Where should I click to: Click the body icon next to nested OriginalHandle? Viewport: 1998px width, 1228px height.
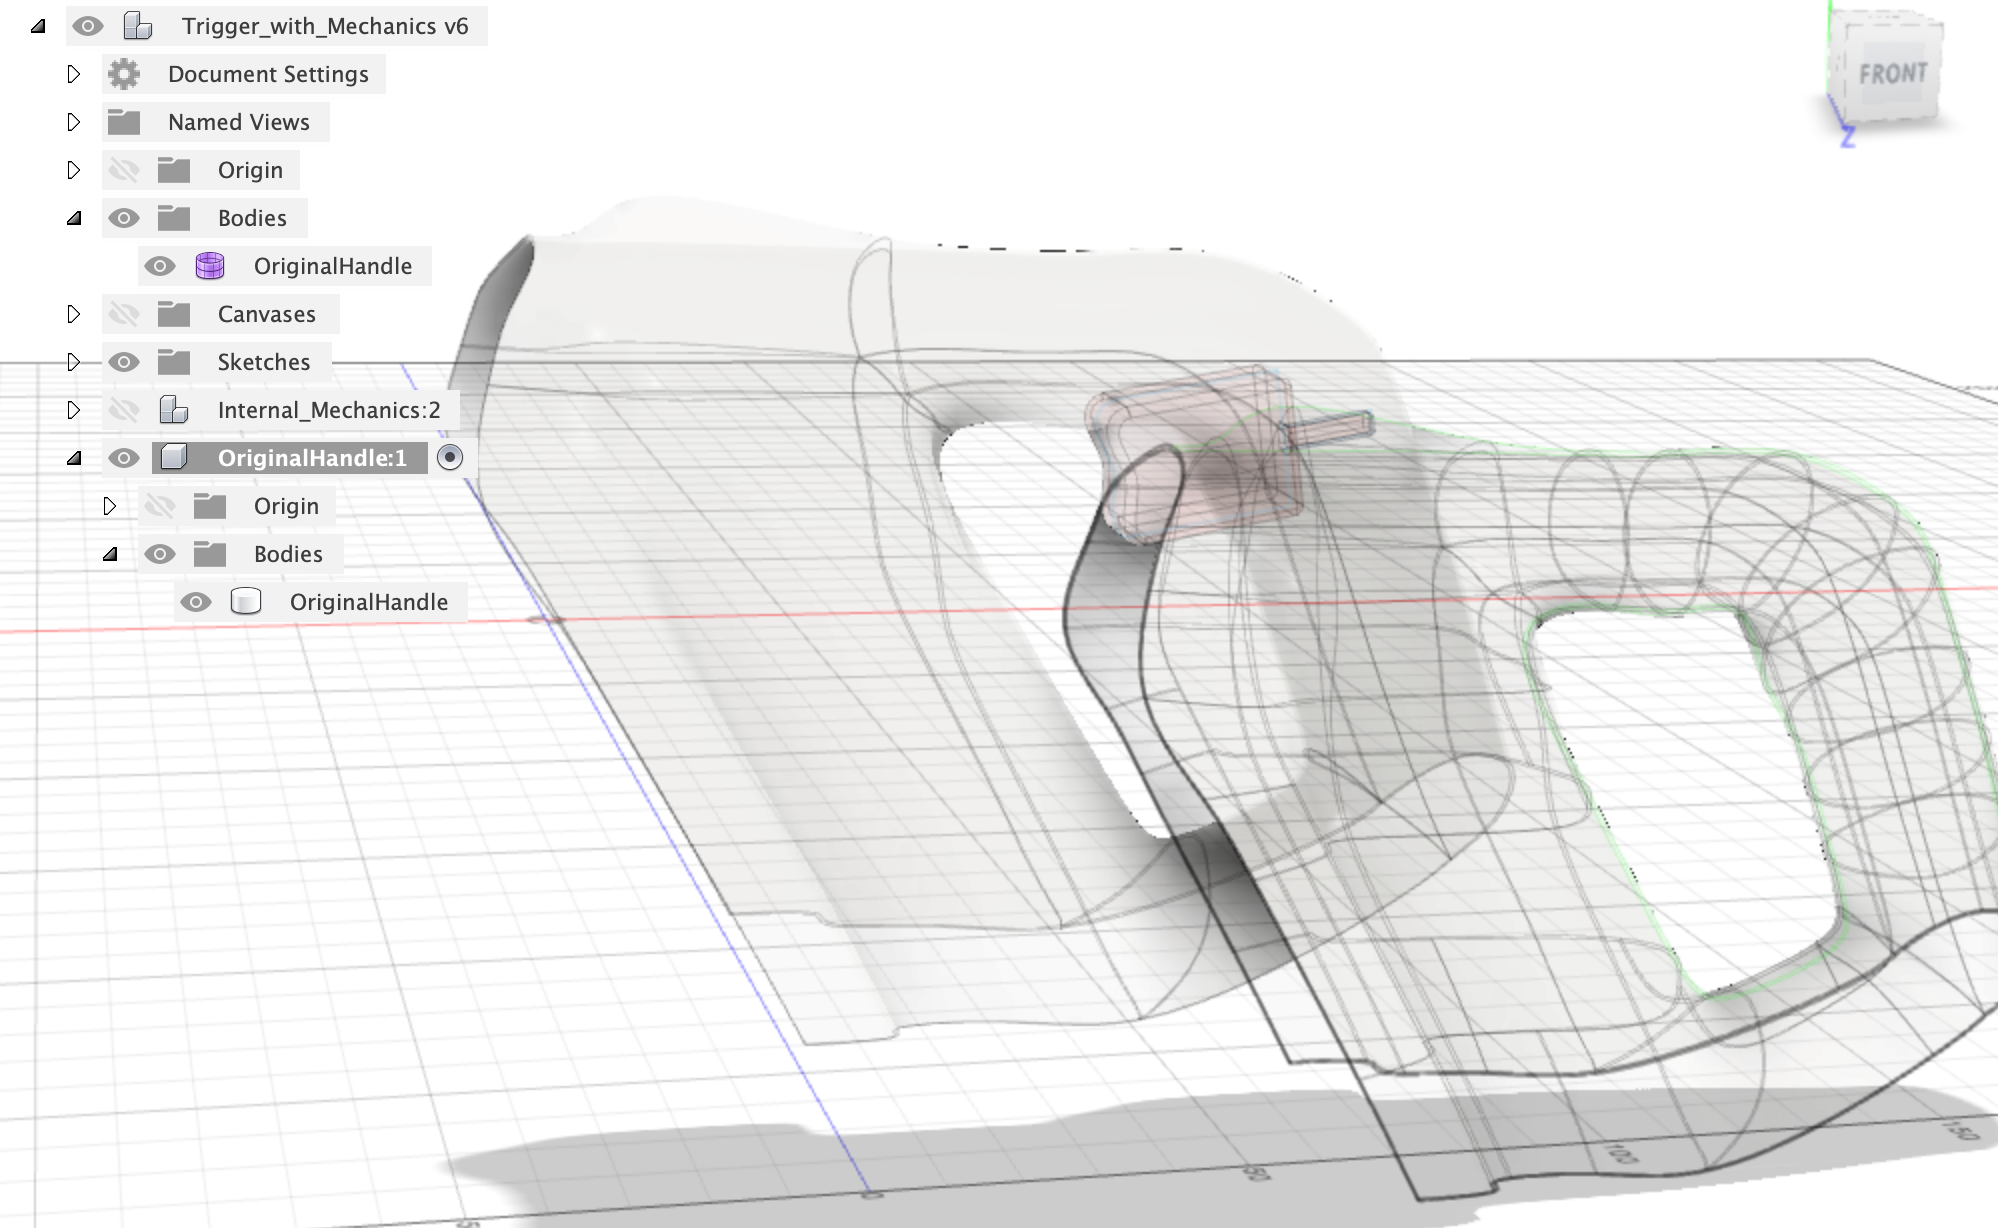pyautogui.click(x=247, y=601)
